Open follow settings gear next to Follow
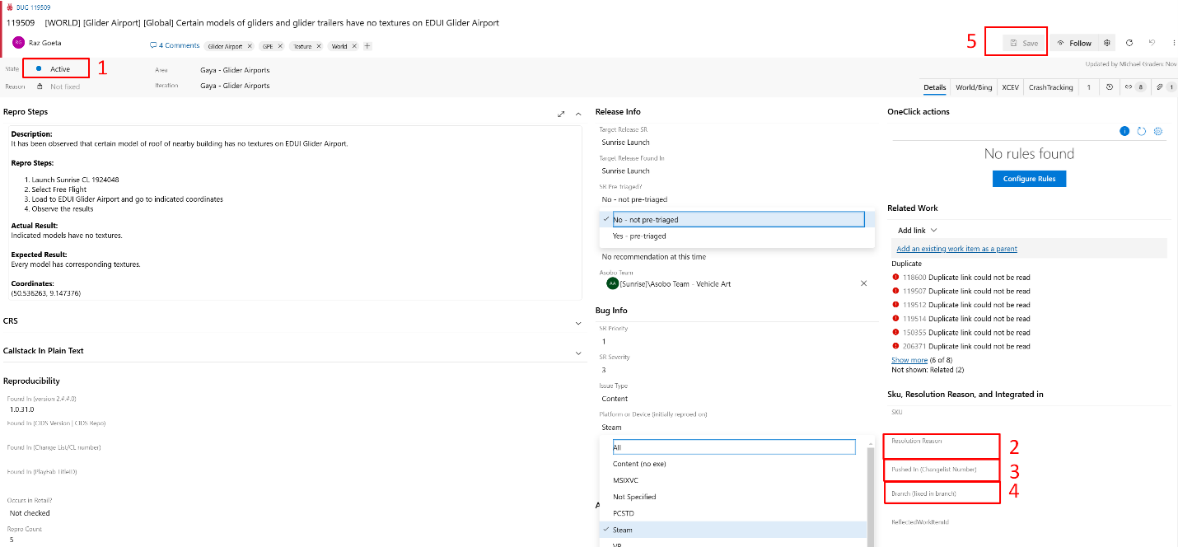Screen dimensions: 1178x547 pyautogui.click(x=1107, y=43)
